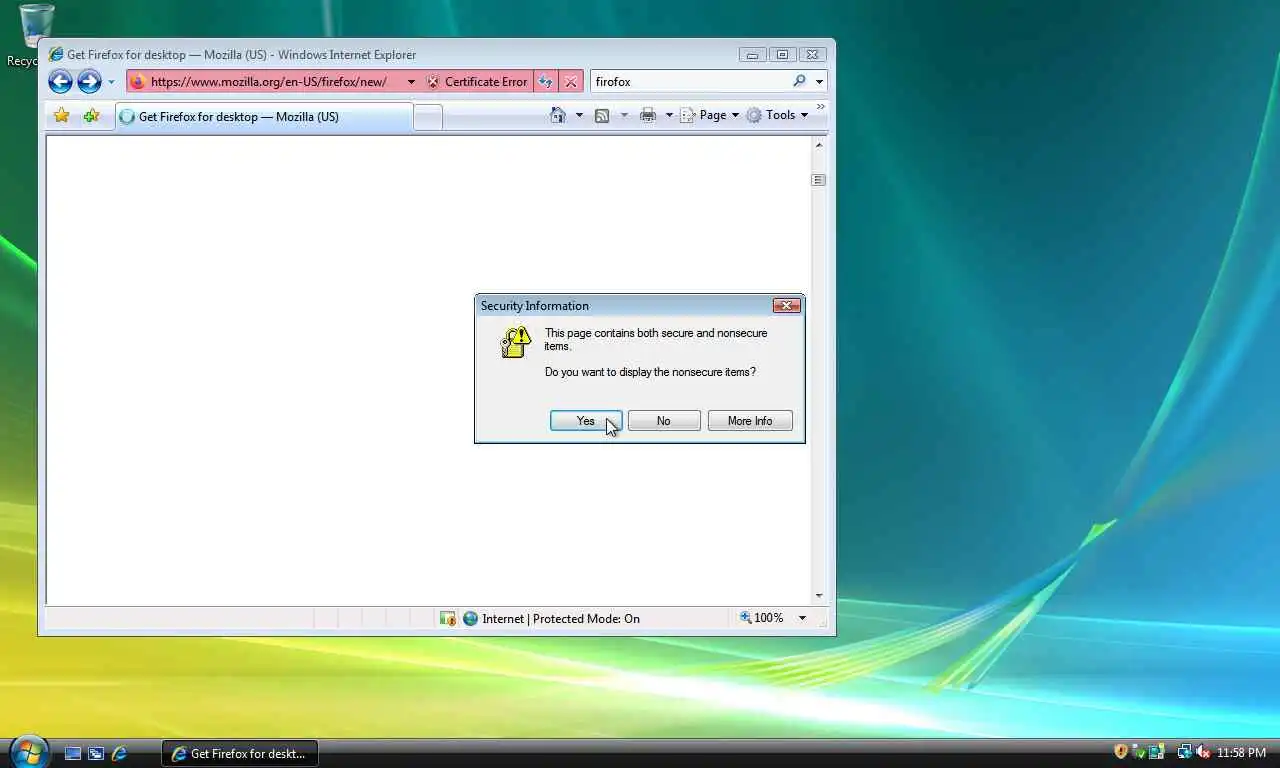Click the Home page icon
The height and width of the screenshot is (768, 1280).
(x=558, y=115)
